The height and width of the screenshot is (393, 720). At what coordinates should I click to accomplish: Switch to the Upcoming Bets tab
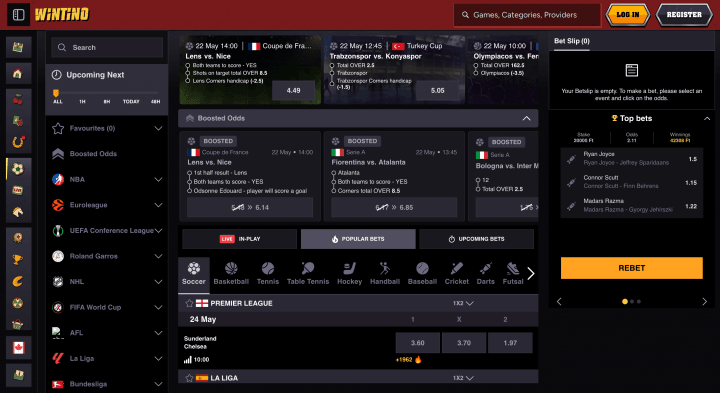(476, 239)
